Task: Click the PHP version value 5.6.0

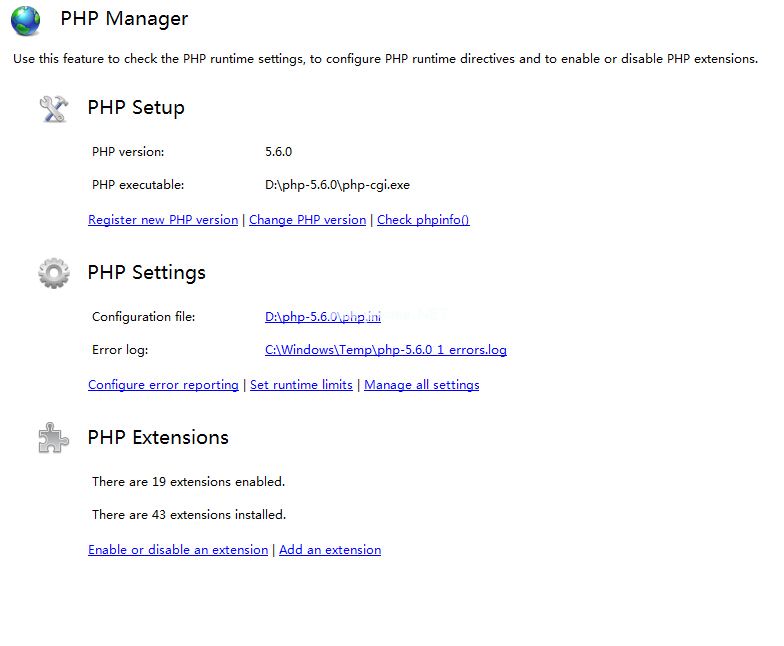Action: coord(278,152)
